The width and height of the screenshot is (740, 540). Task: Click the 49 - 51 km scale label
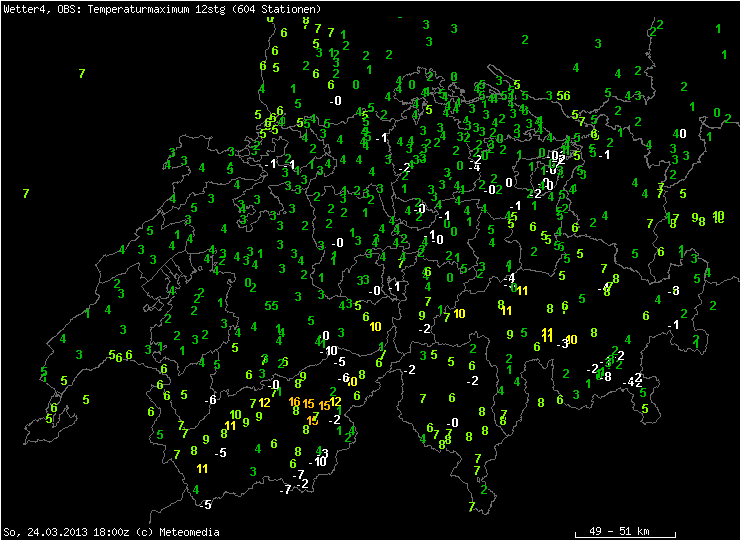(x=621, y=531)
